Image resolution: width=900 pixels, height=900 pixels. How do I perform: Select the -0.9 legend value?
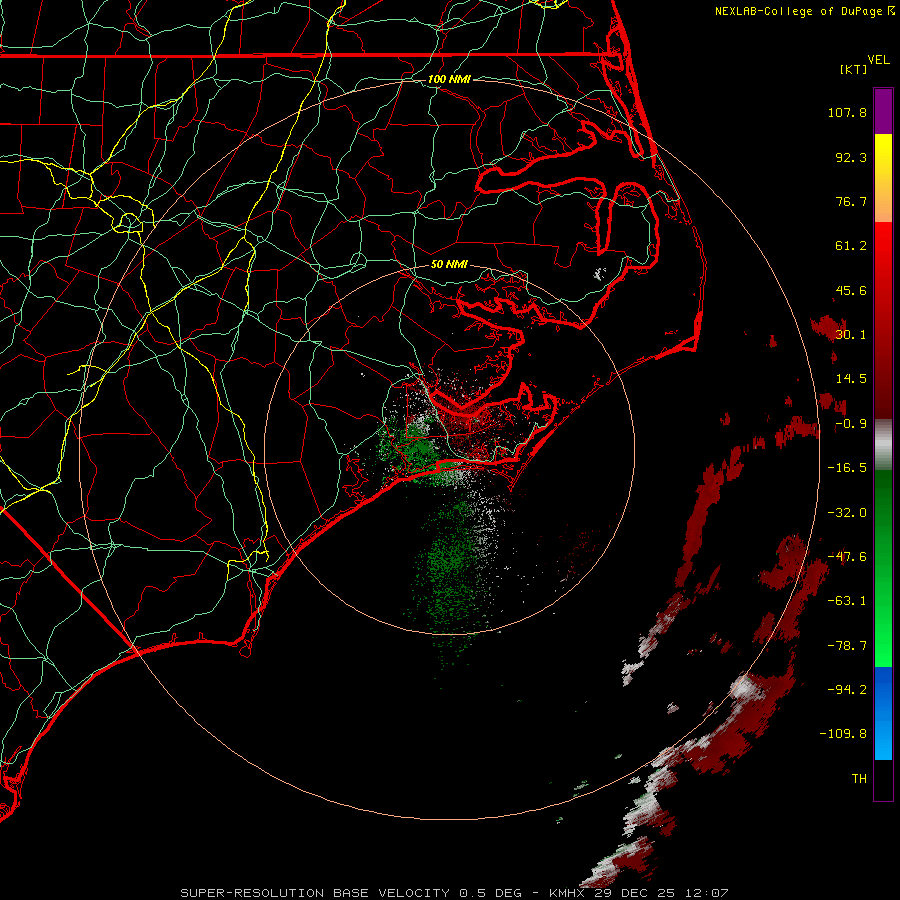(851, 424)
